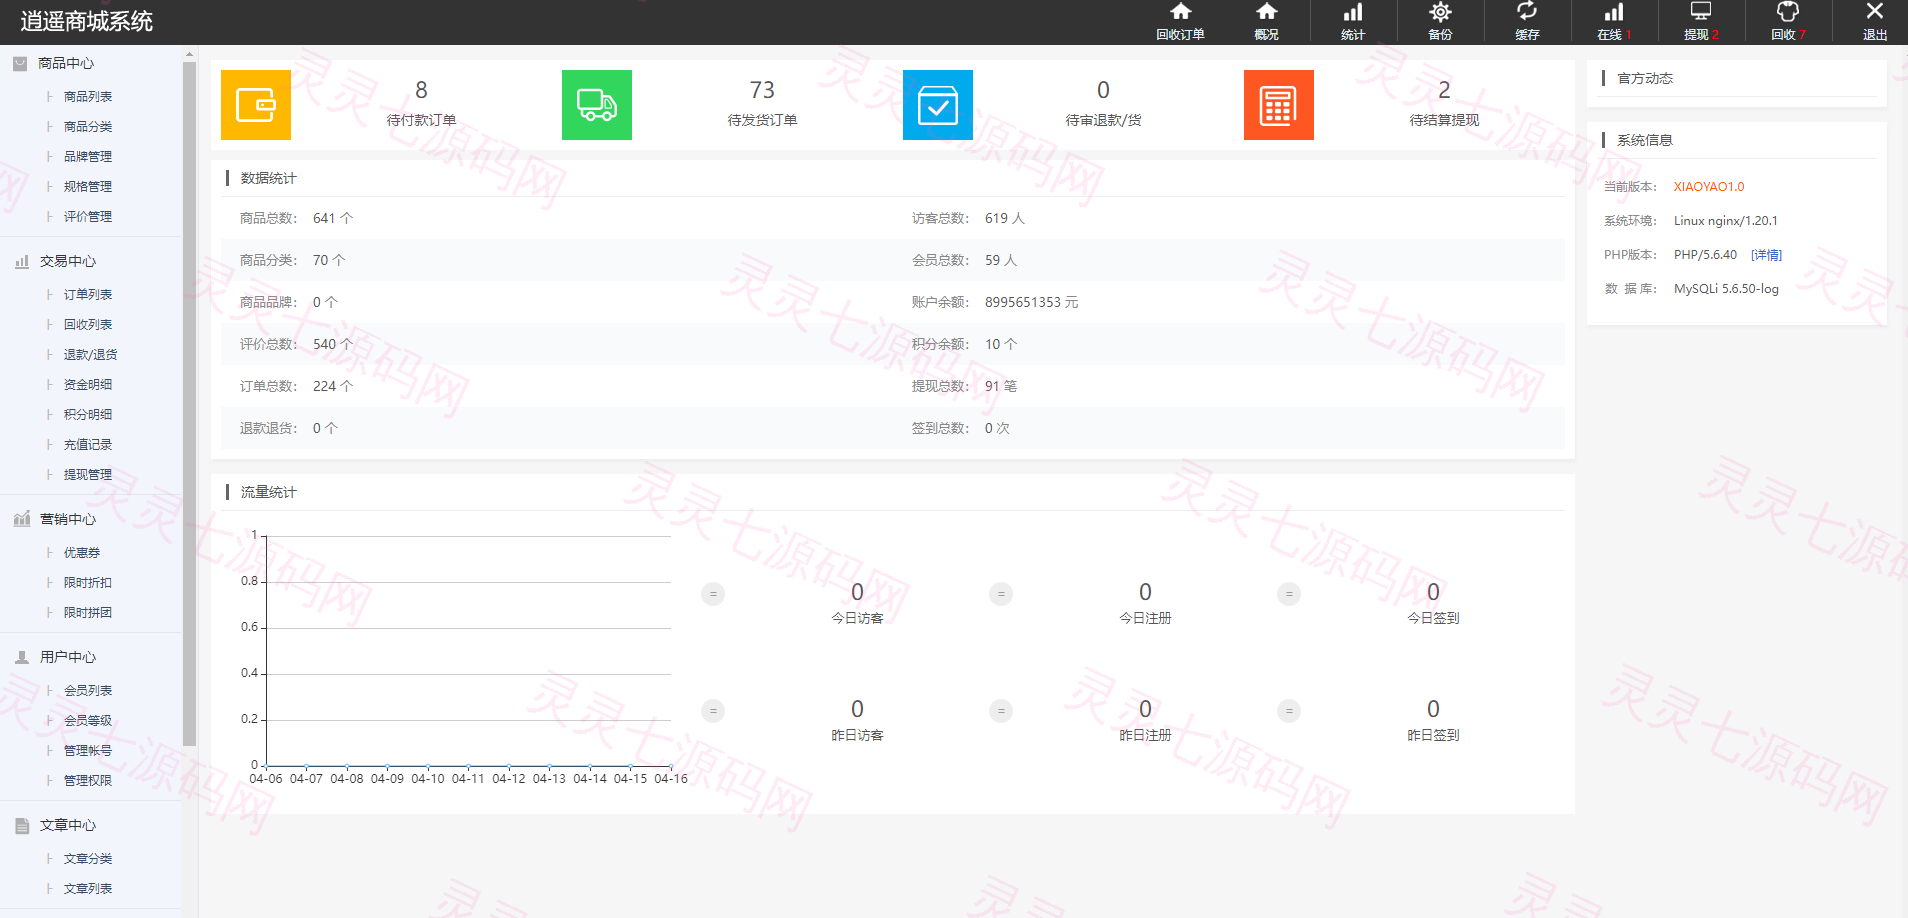Clear cache with the 缓存 icon
The image size is (1908, 918).
(1527, 22)
